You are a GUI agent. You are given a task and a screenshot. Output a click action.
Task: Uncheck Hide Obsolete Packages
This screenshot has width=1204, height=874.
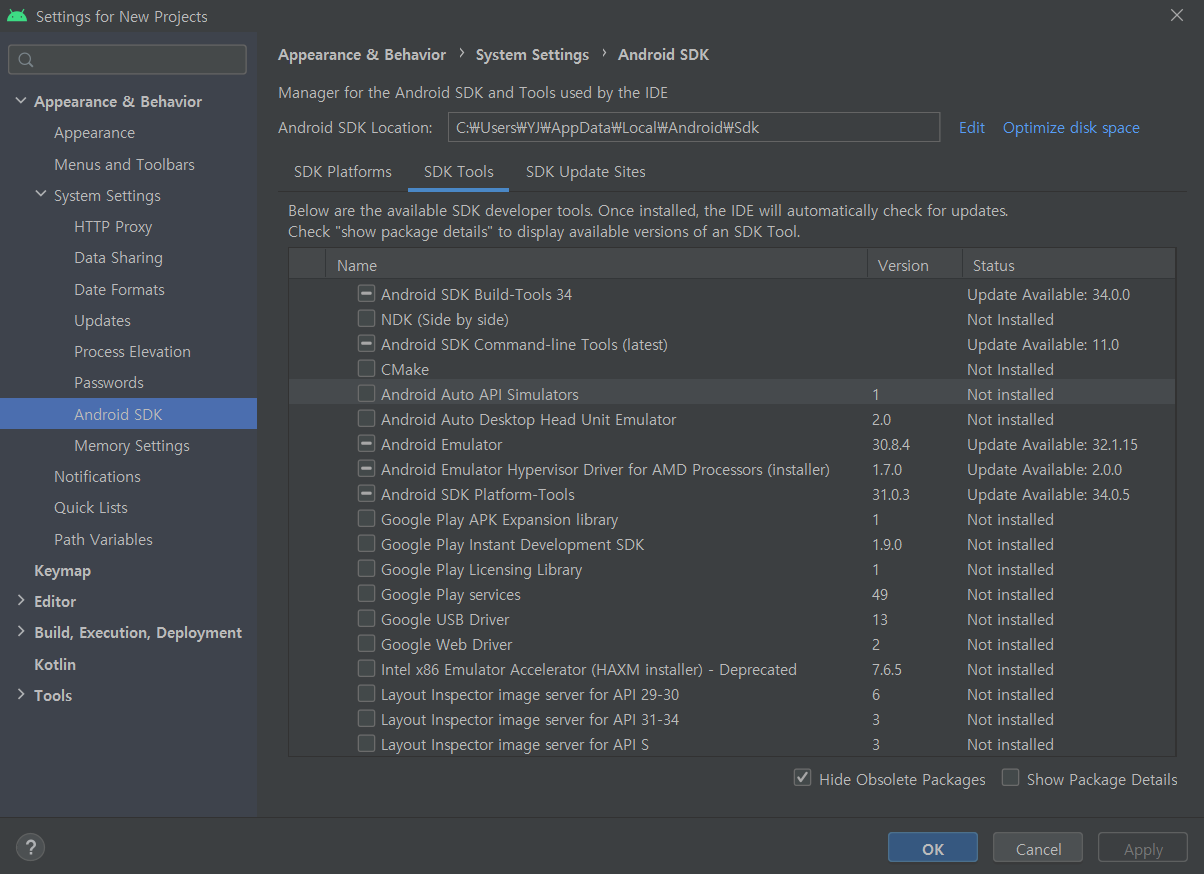pyautogui.click(x=802, y=778)
